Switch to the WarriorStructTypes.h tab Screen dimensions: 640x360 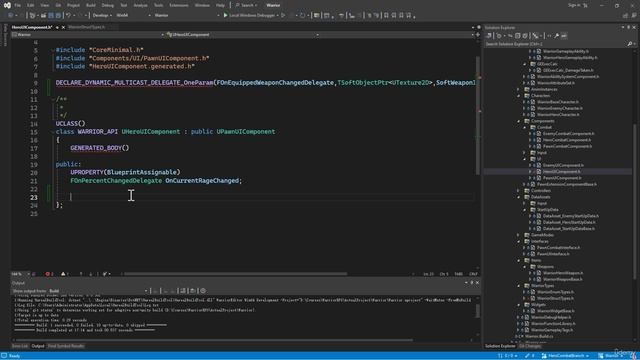point(87,27)
